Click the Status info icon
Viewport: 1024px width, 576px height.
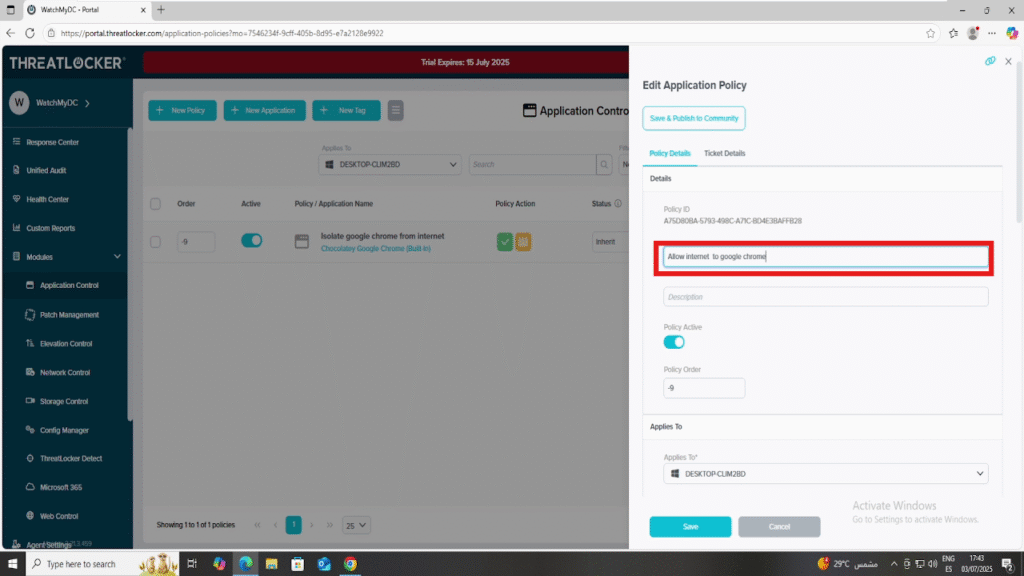tap(618, 204)
